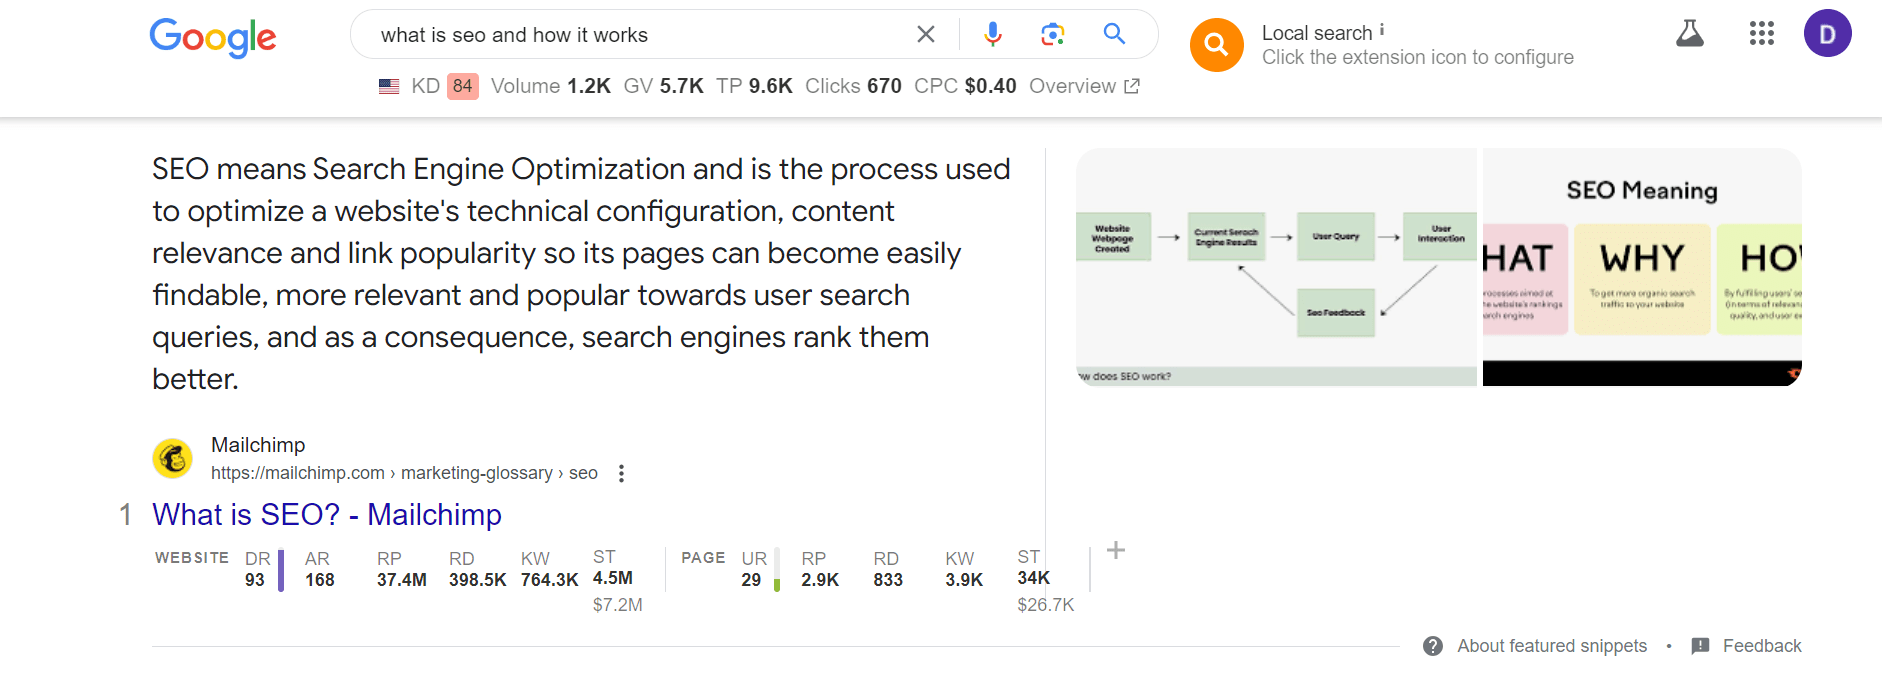Click the Feedback flag icon
The image size is (1882, 678).
(1700, 646)
